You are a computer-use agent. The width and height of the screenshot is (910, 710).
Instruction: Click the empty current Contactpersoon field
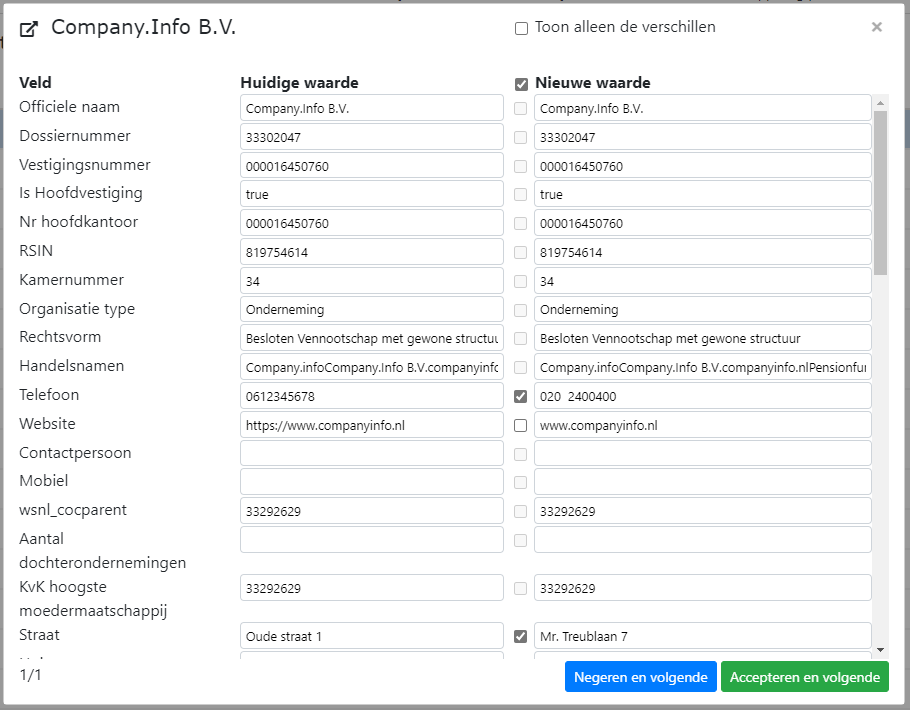click(371, 453)
